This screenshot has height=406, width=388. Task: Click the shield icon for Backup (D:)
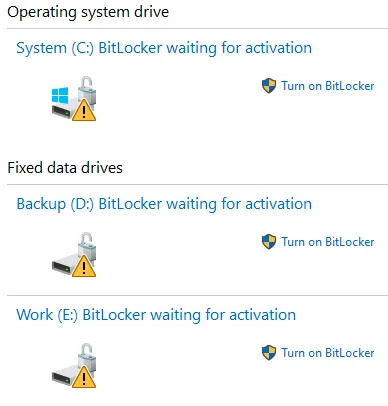269,242
